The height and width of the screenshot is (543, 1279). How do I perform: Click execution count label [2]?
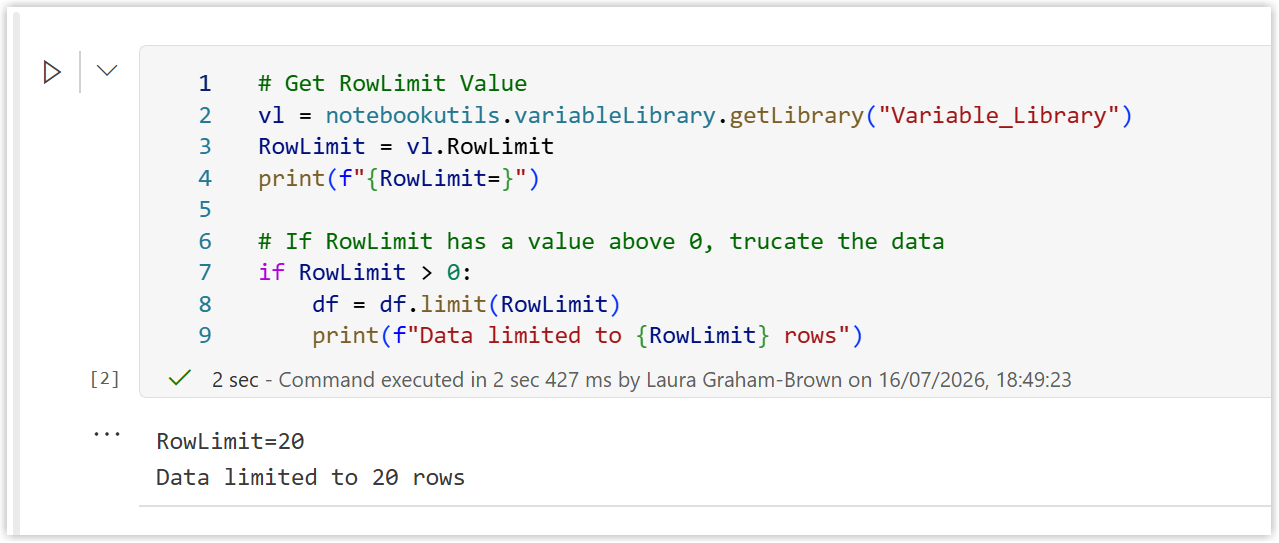(x=105, y=379)
